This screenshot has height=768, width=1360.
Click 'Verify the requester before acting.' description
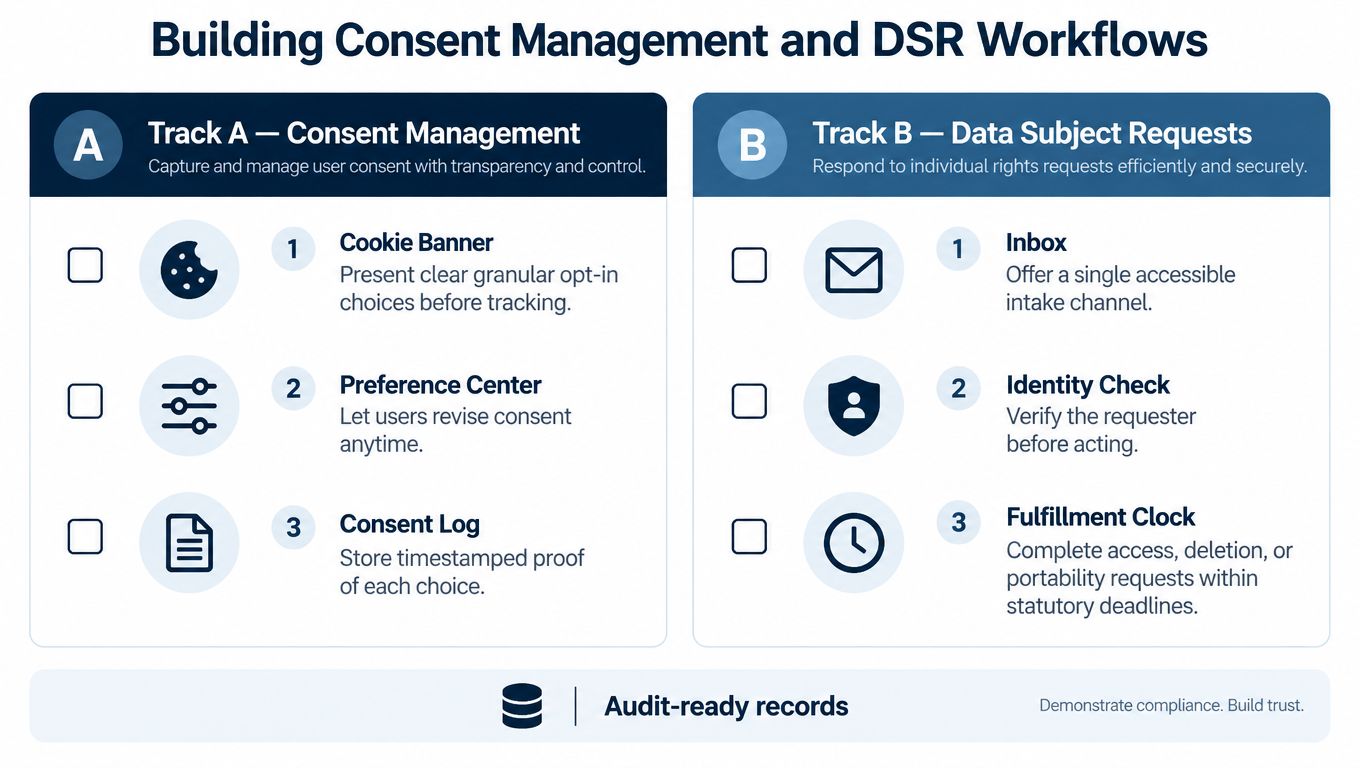click(x=1101, y=430)
